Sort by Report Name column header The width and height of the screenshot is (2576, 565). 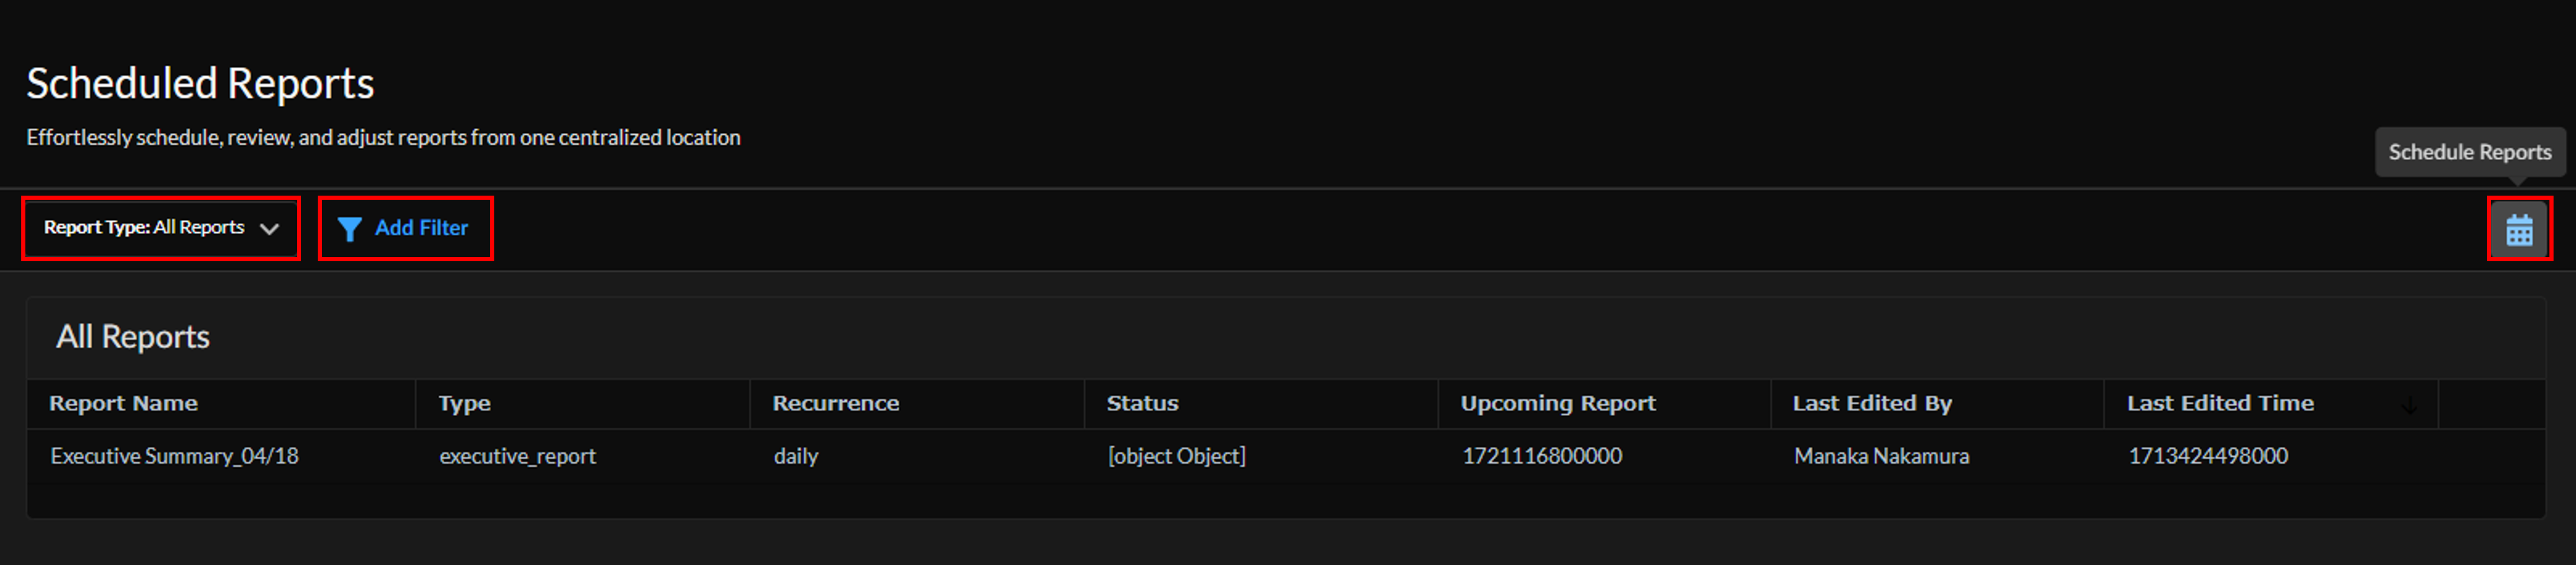pos(123,403)
